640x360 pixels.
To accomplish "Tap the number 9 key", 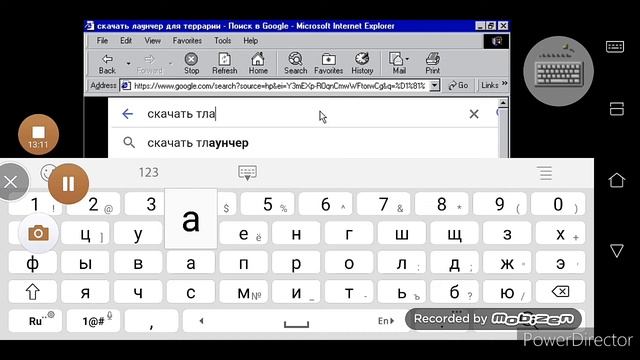I will coord(500,204).
